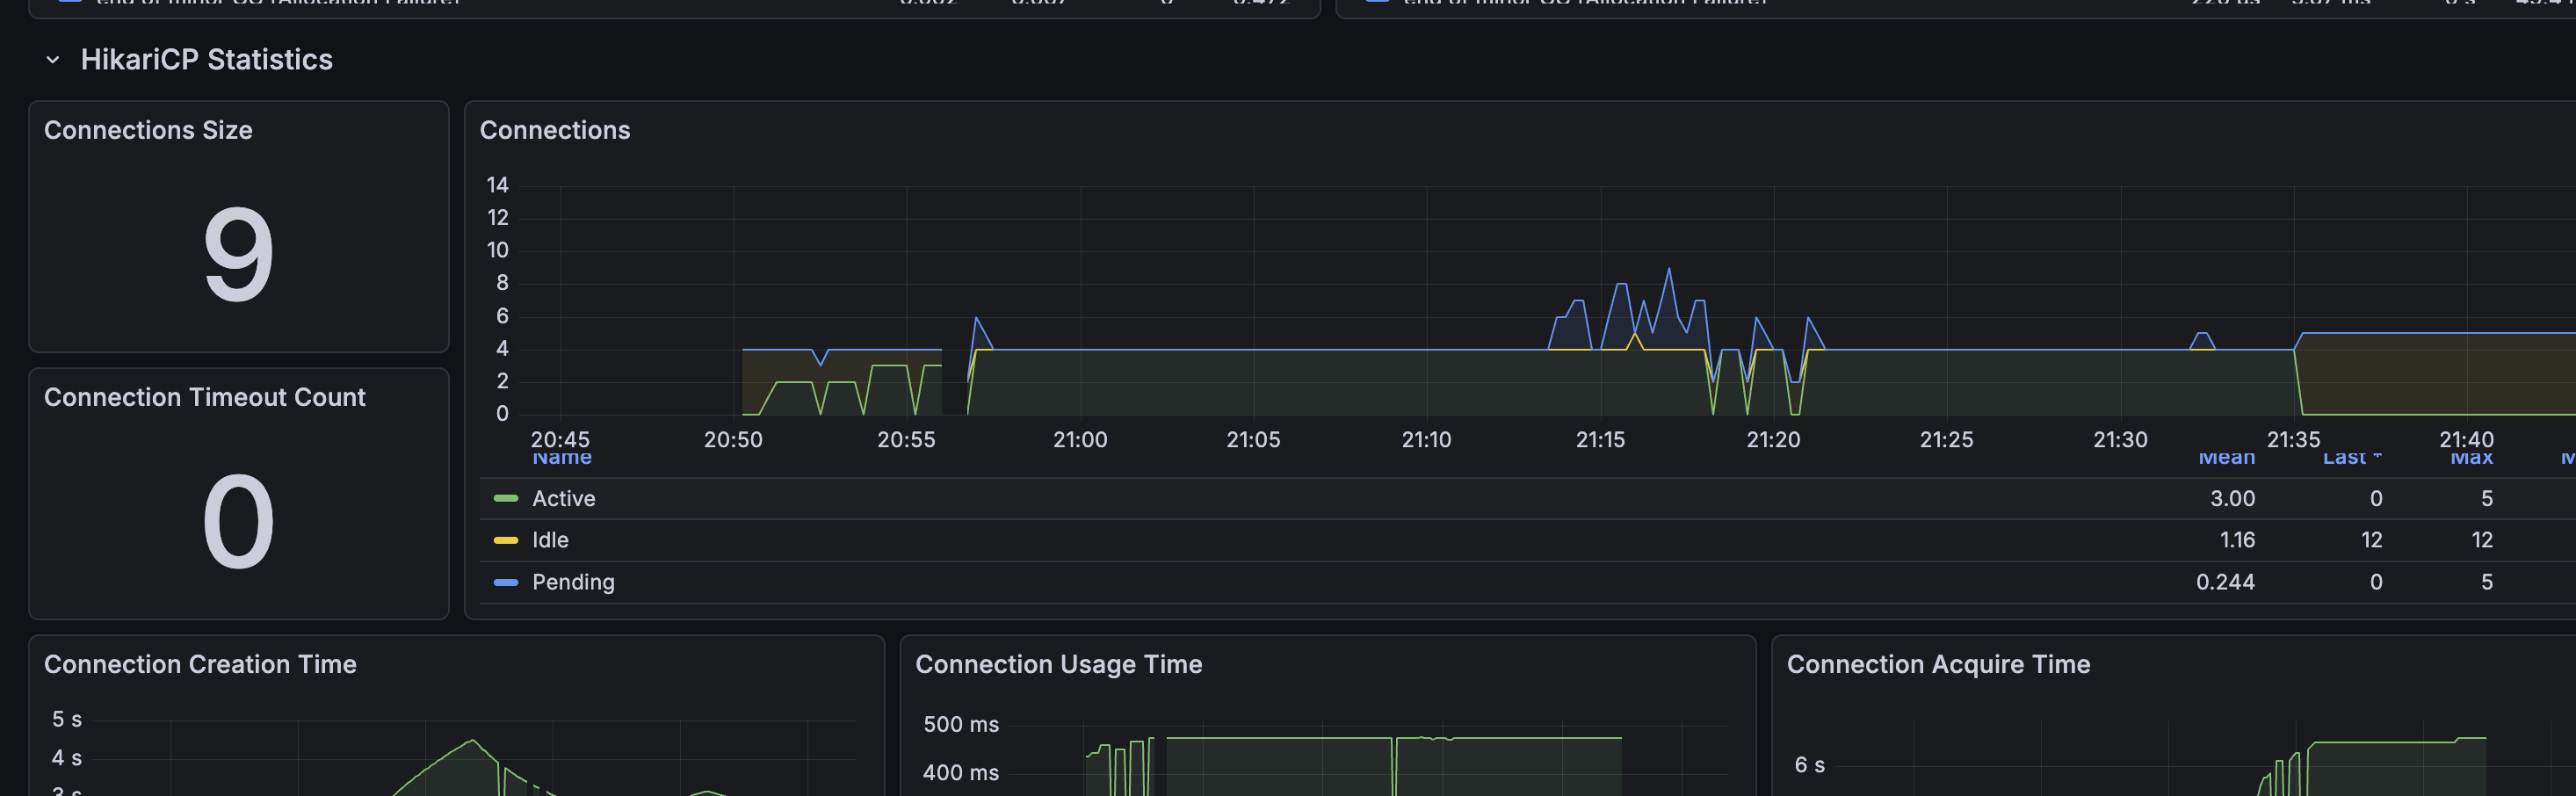Click the pending spike near 21:17
2576x796 pixels.
point(1668,270)
